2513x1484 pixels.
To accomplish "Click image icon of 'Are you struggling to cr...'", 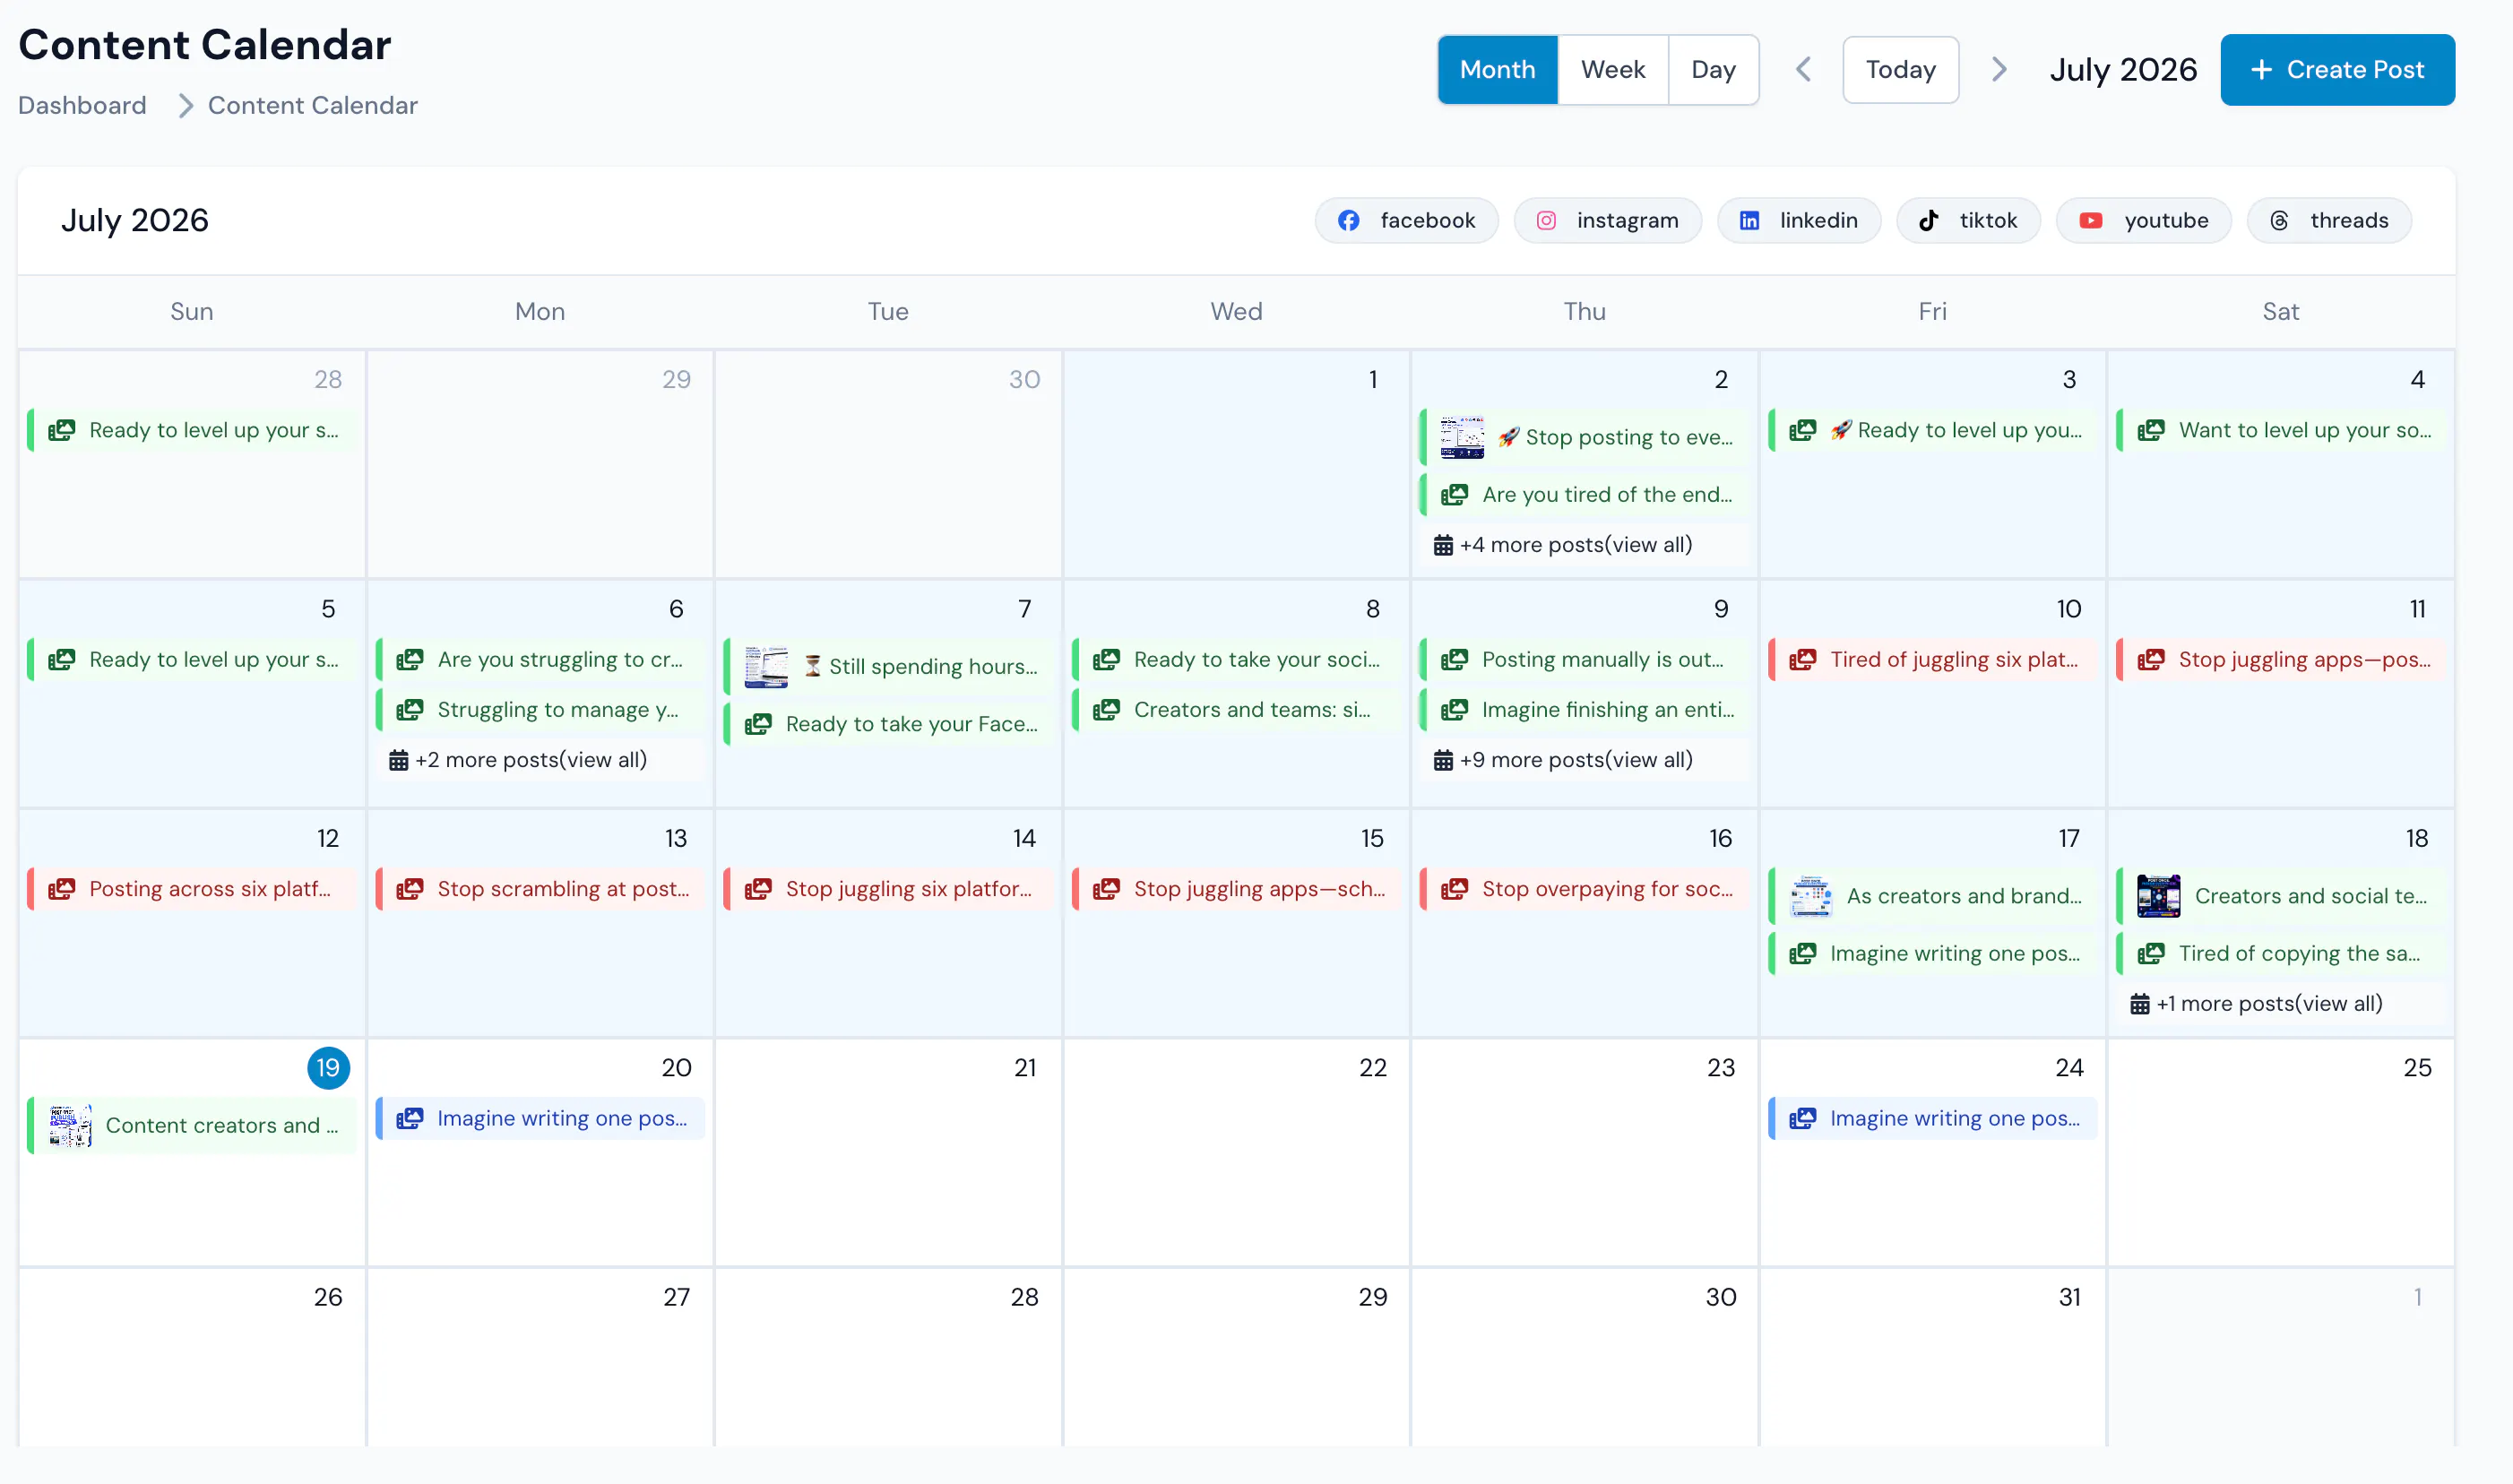I will coord(410,659).
